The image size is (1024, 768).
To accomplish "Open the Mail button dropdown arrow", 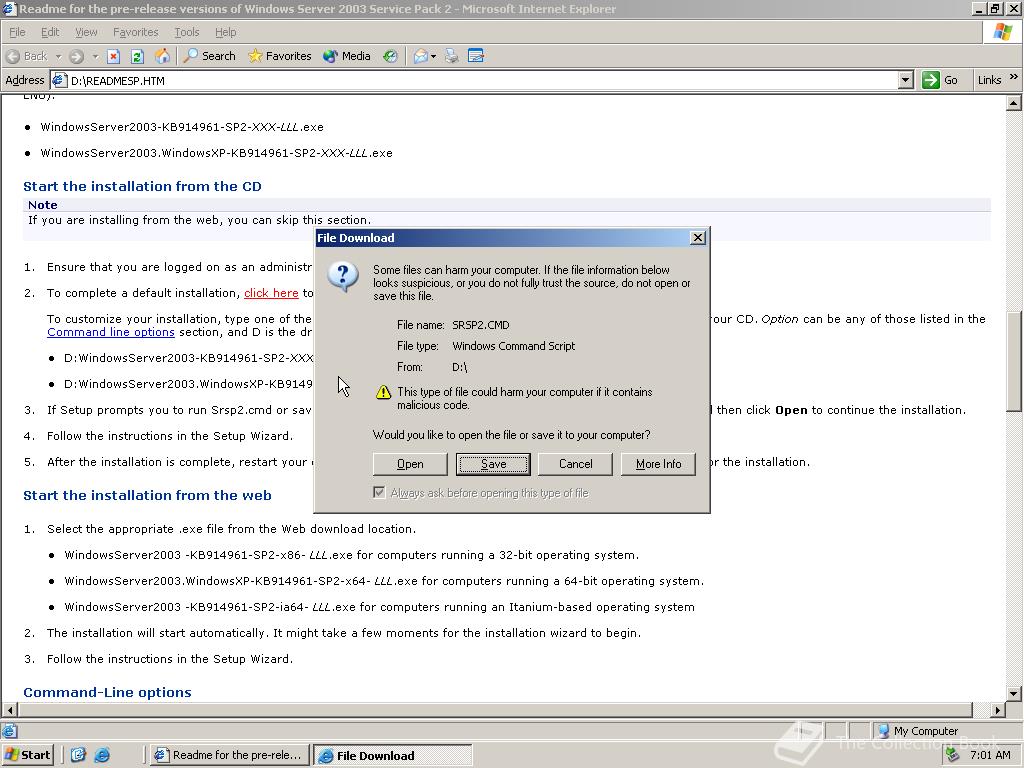I will point(433,56).
